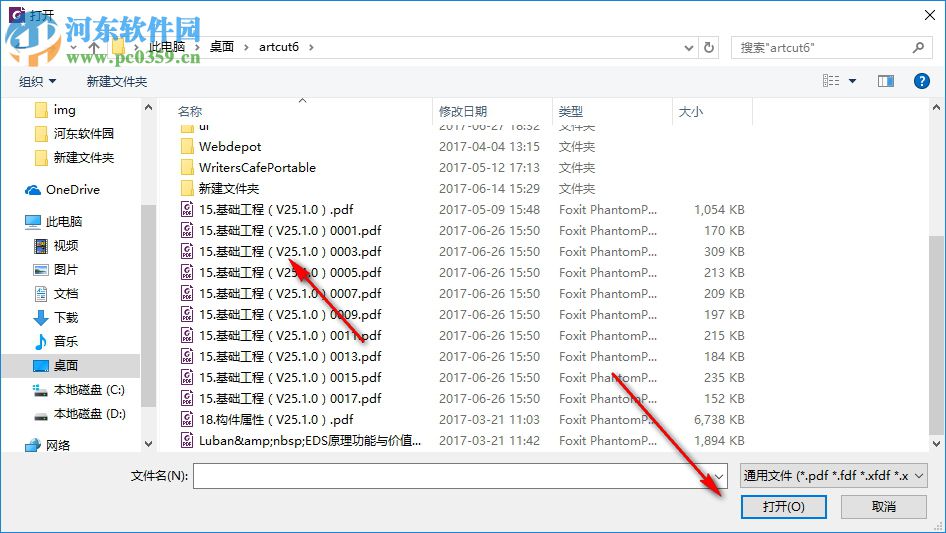The width and height of the screenshot is (946, 533).
Task: Sort by 修改日期 column header
Action: coord(463,112)
